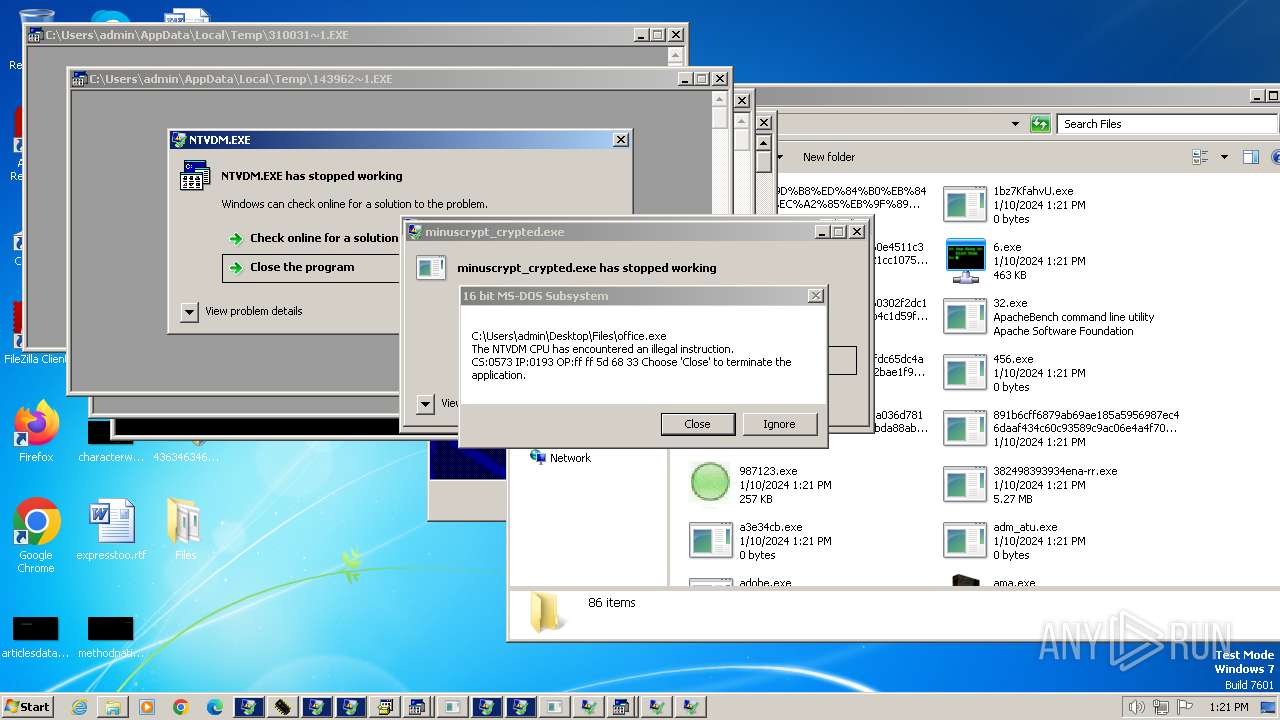Click scroll-up arrow in 310031~1.EXE window
1280x720 pixels.
point(676,55)
